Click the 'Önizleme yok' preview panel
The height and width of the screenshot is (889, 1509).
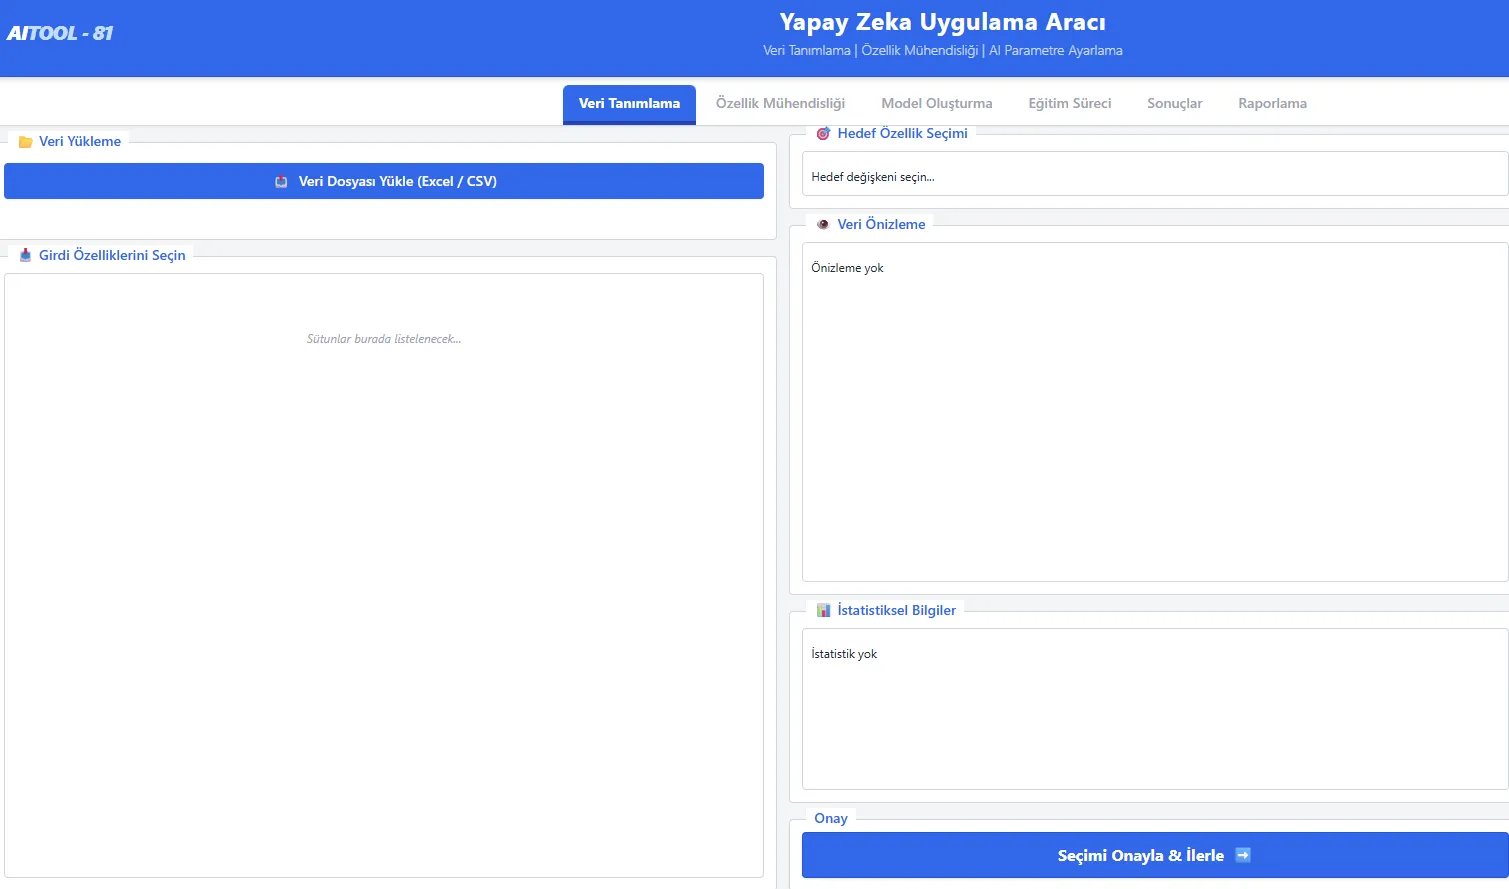tap(1154, 412)
